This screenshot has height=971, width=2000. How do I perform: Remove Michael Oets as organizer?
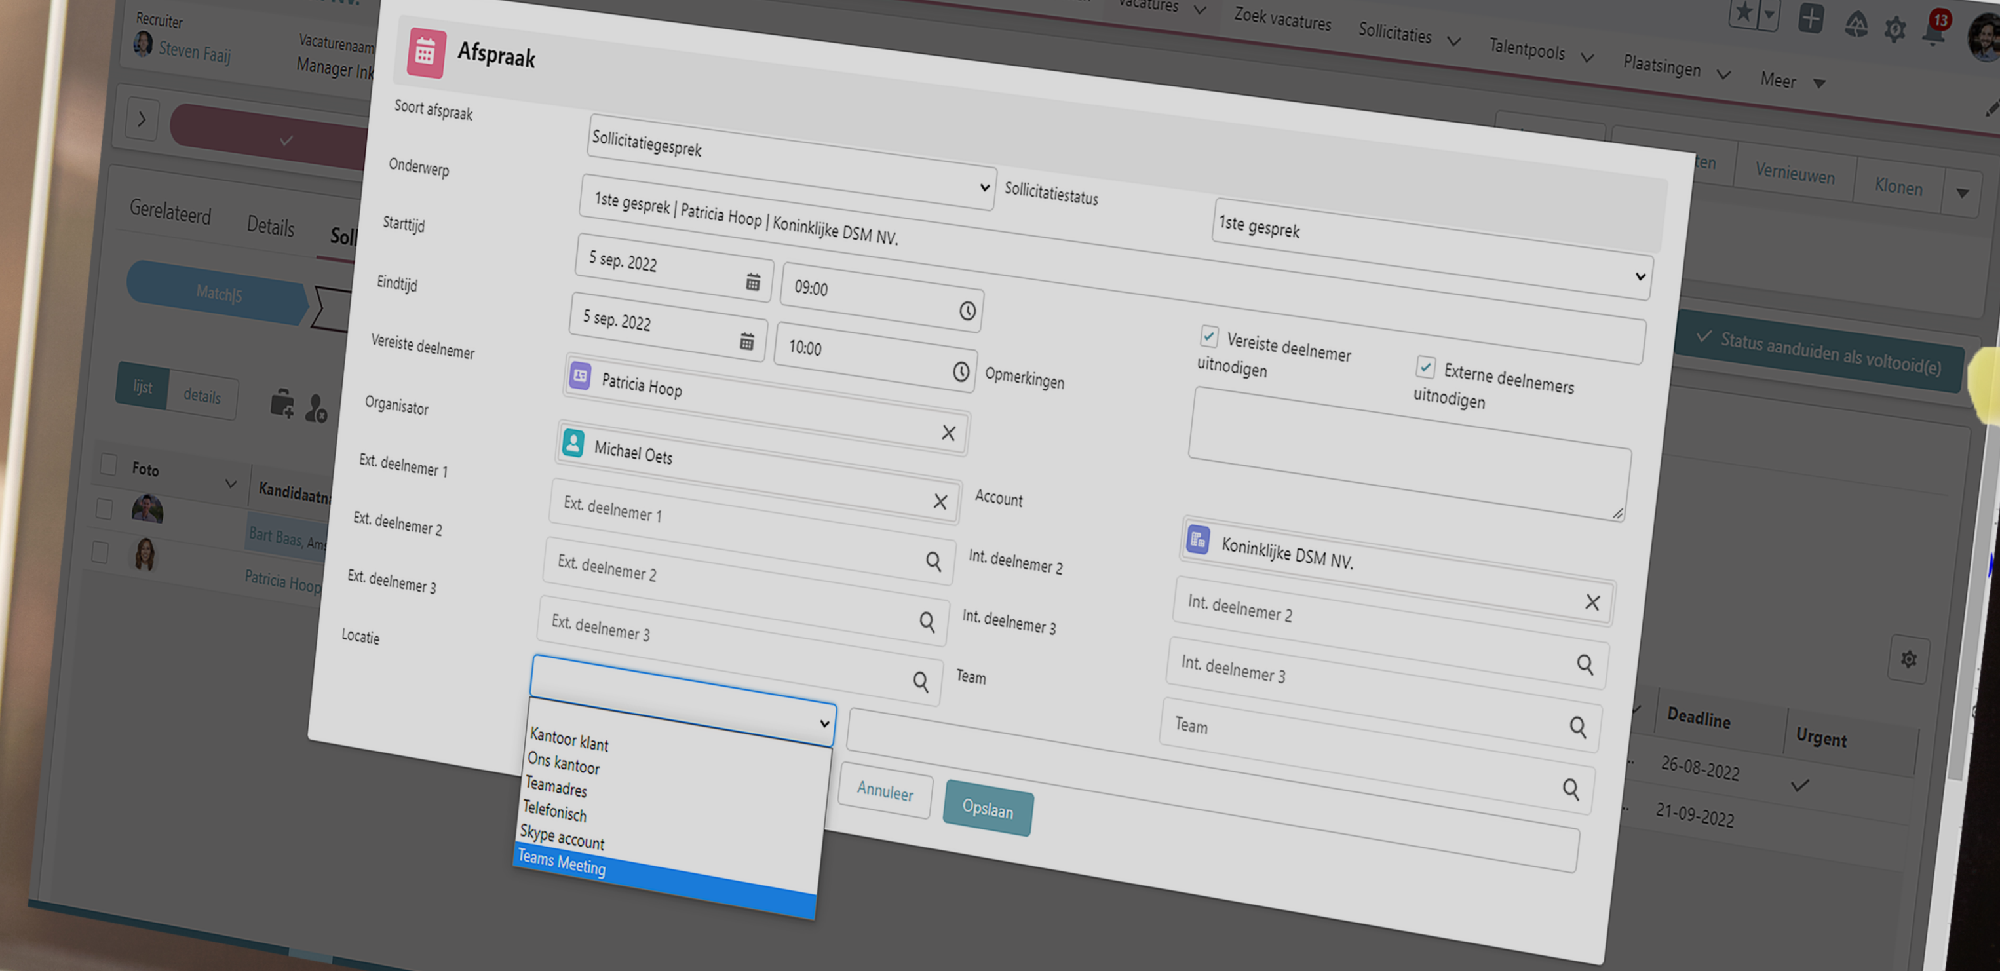coord(940,502)
